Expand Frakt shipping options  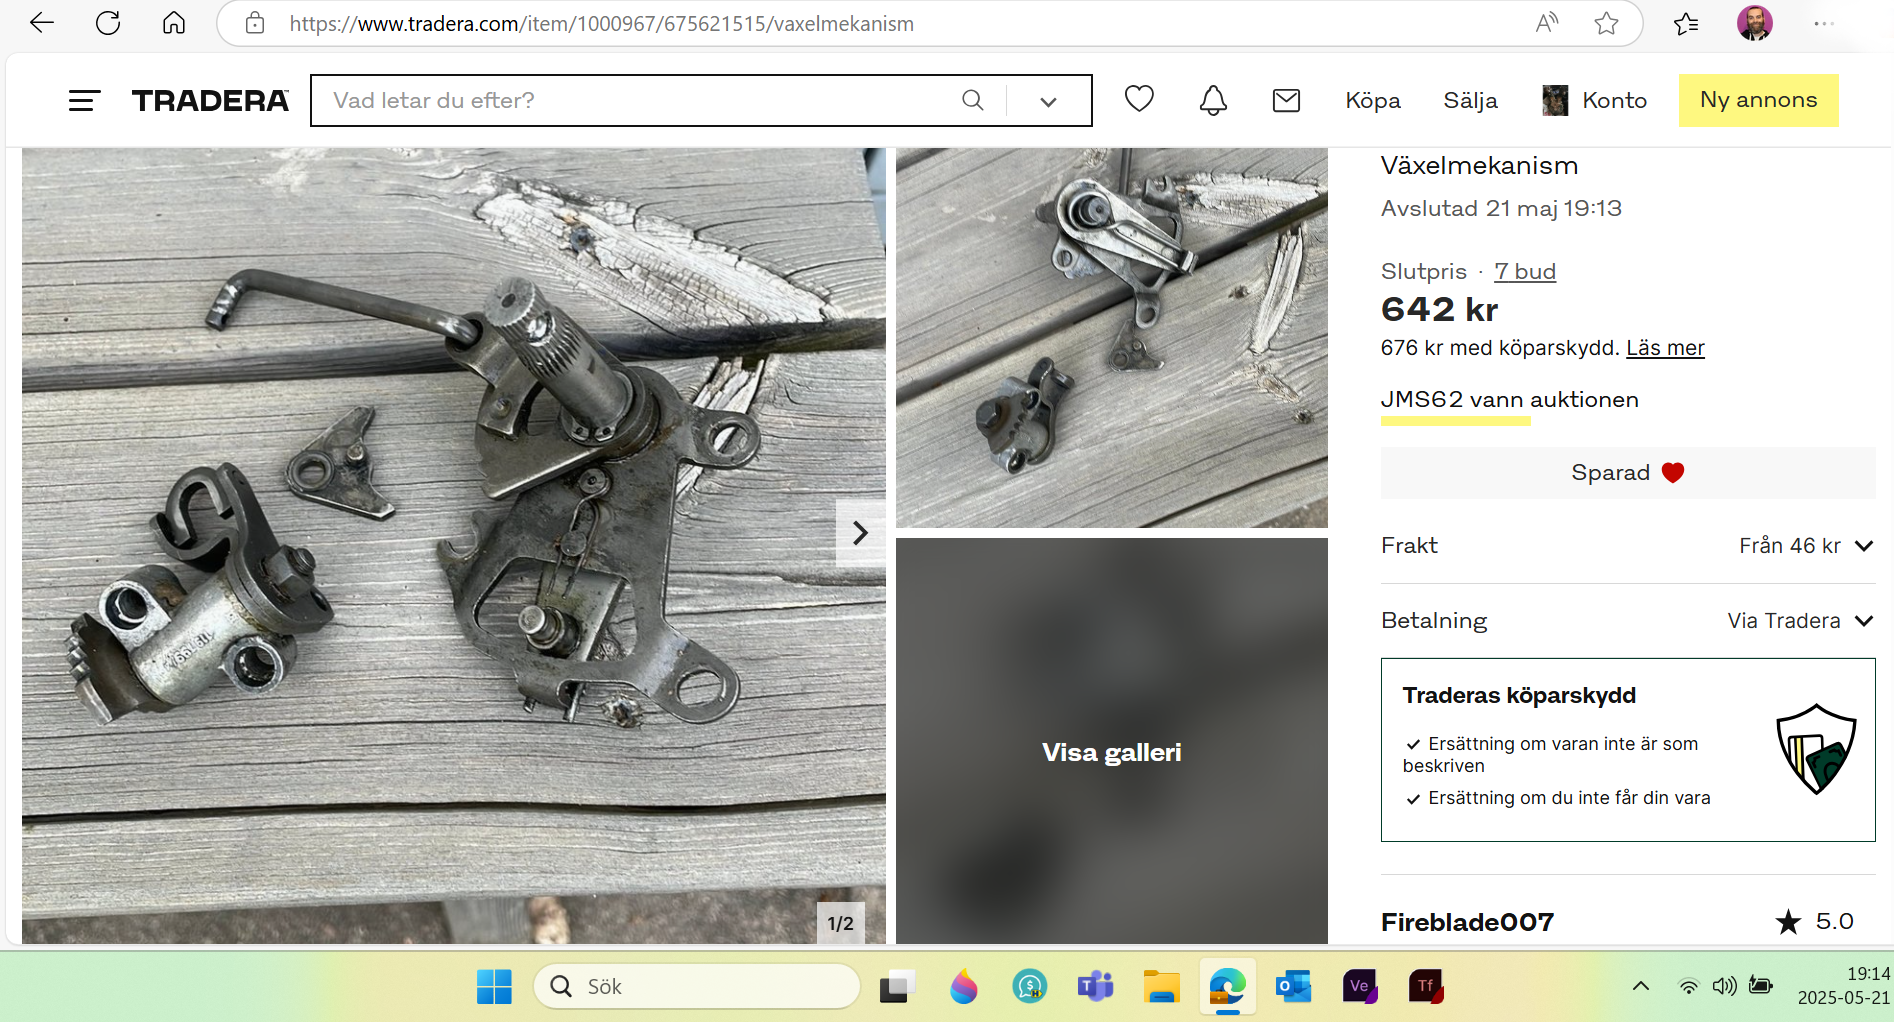coord(1628,546)
